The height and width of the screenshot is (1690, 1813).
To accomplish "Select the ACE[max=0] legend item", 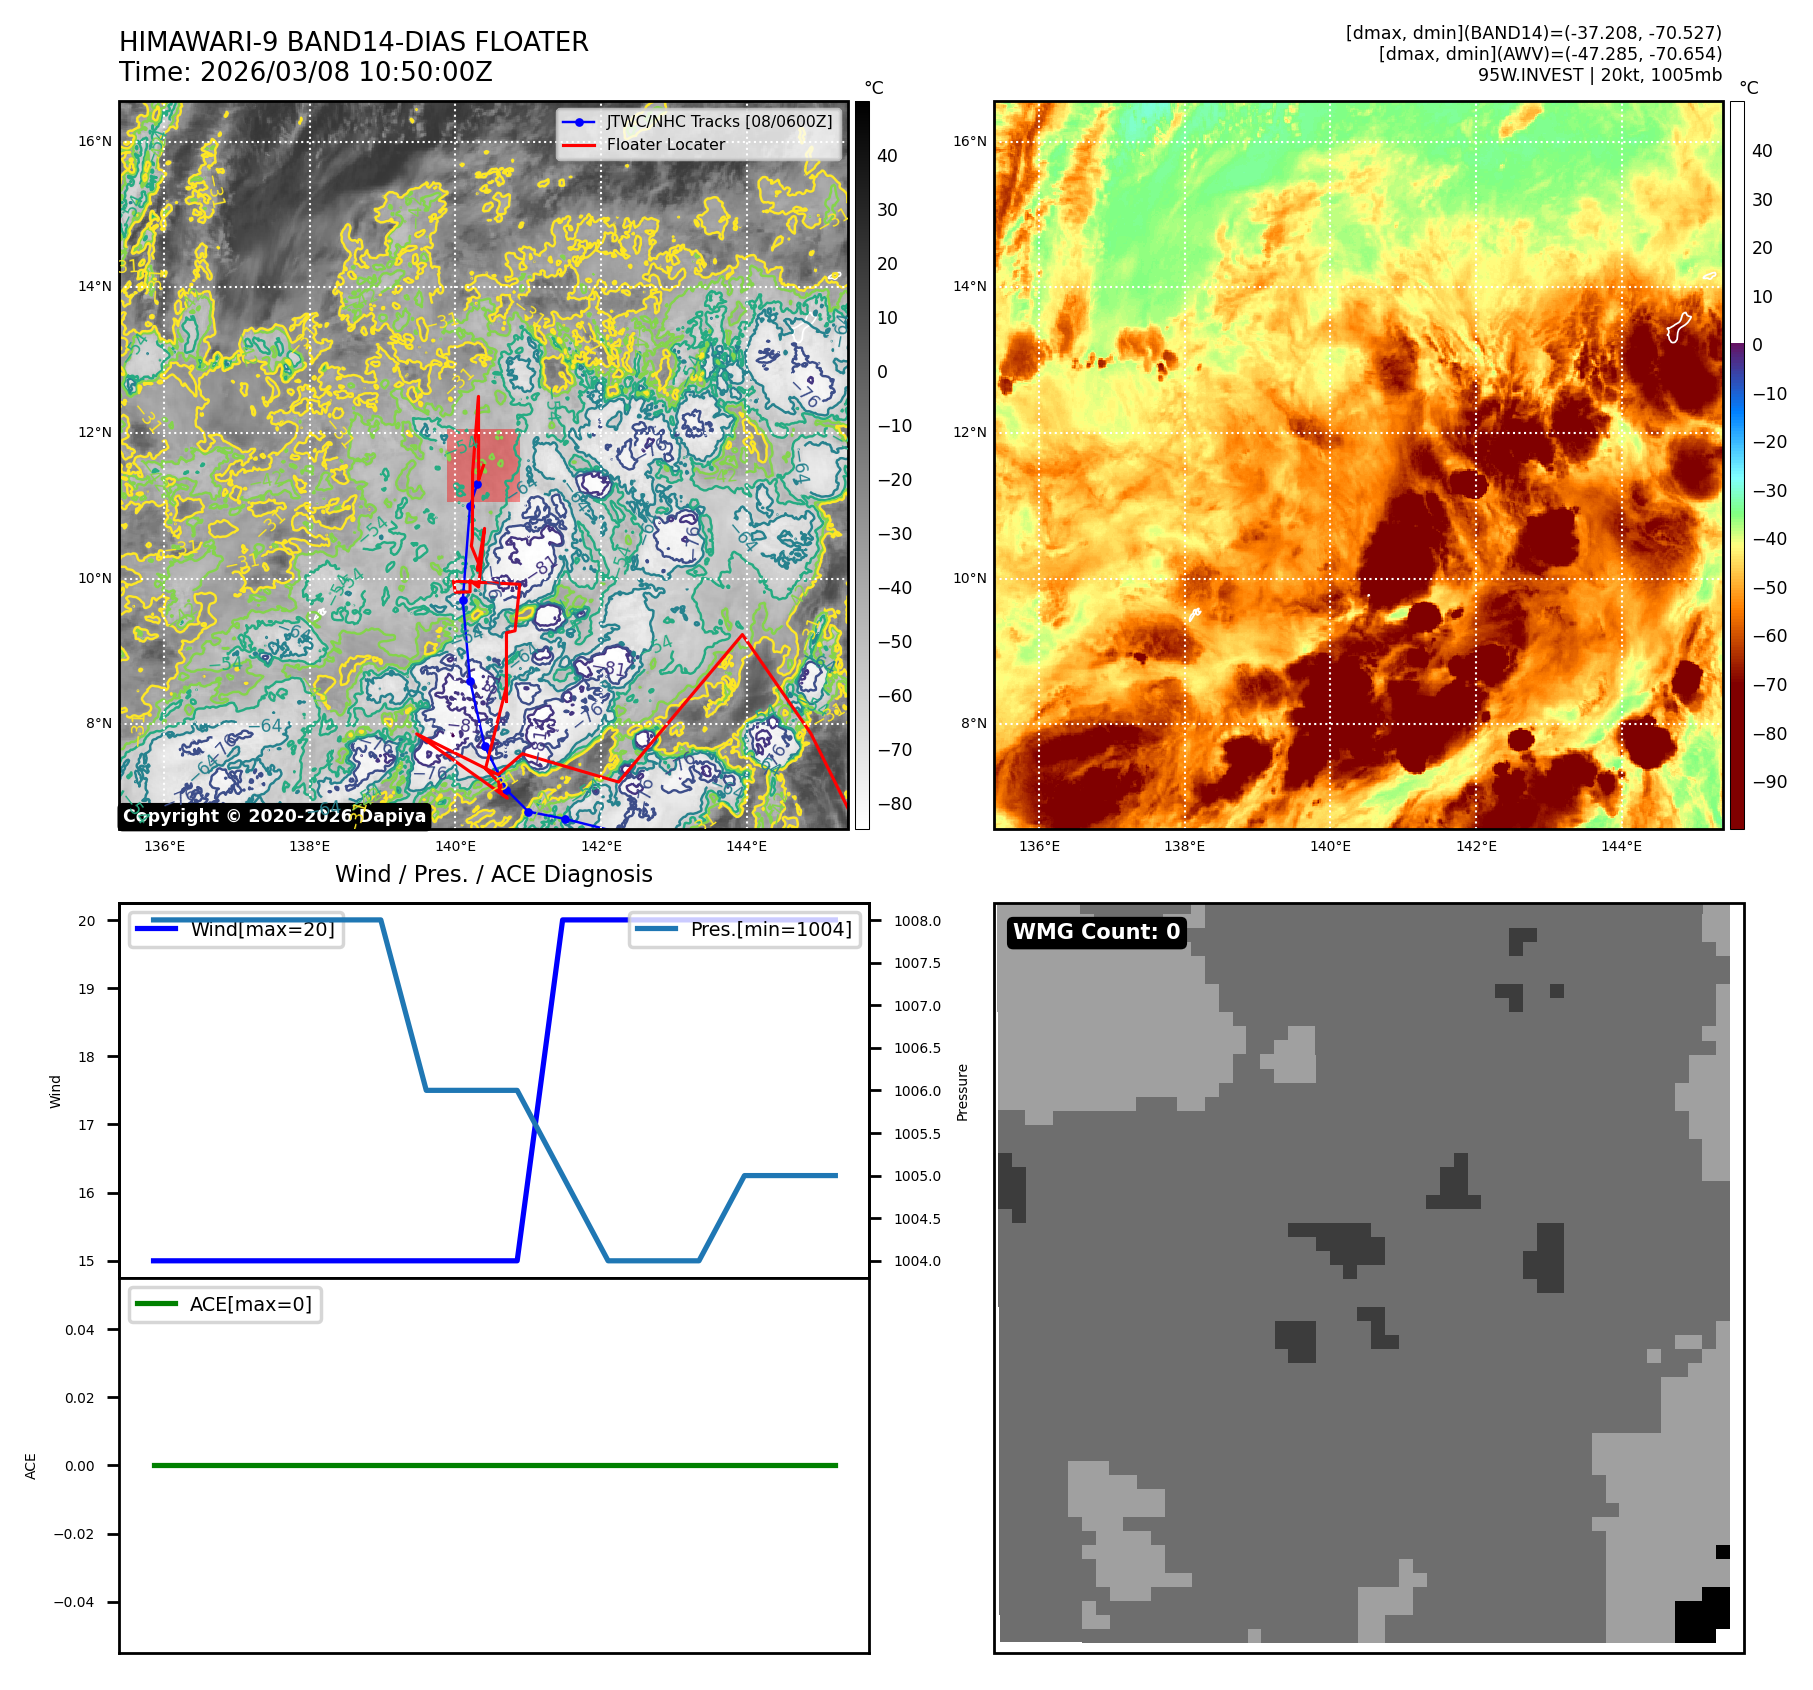I will tap(250, 1304).
